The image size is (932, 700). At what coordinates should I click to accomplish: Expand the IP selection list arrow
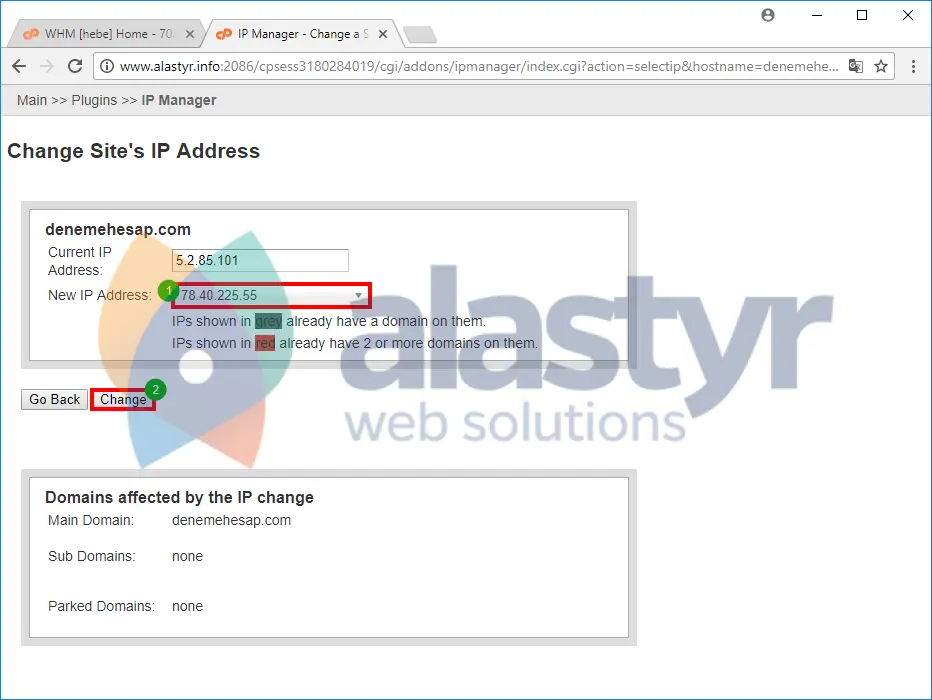click(357, 296)
